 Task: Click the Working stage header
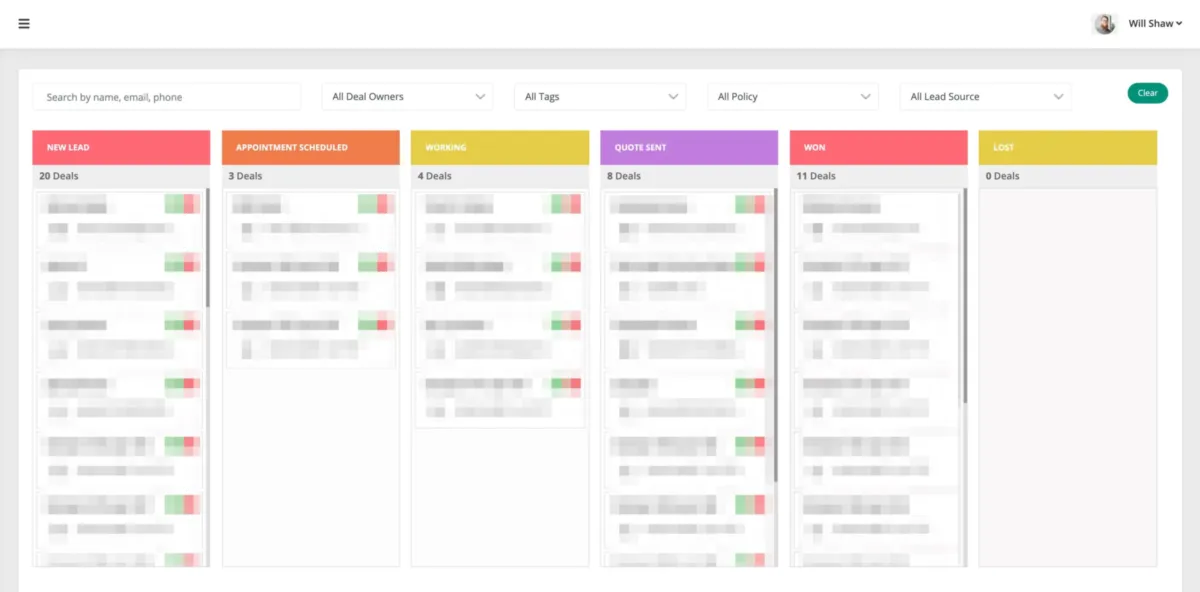500,147
